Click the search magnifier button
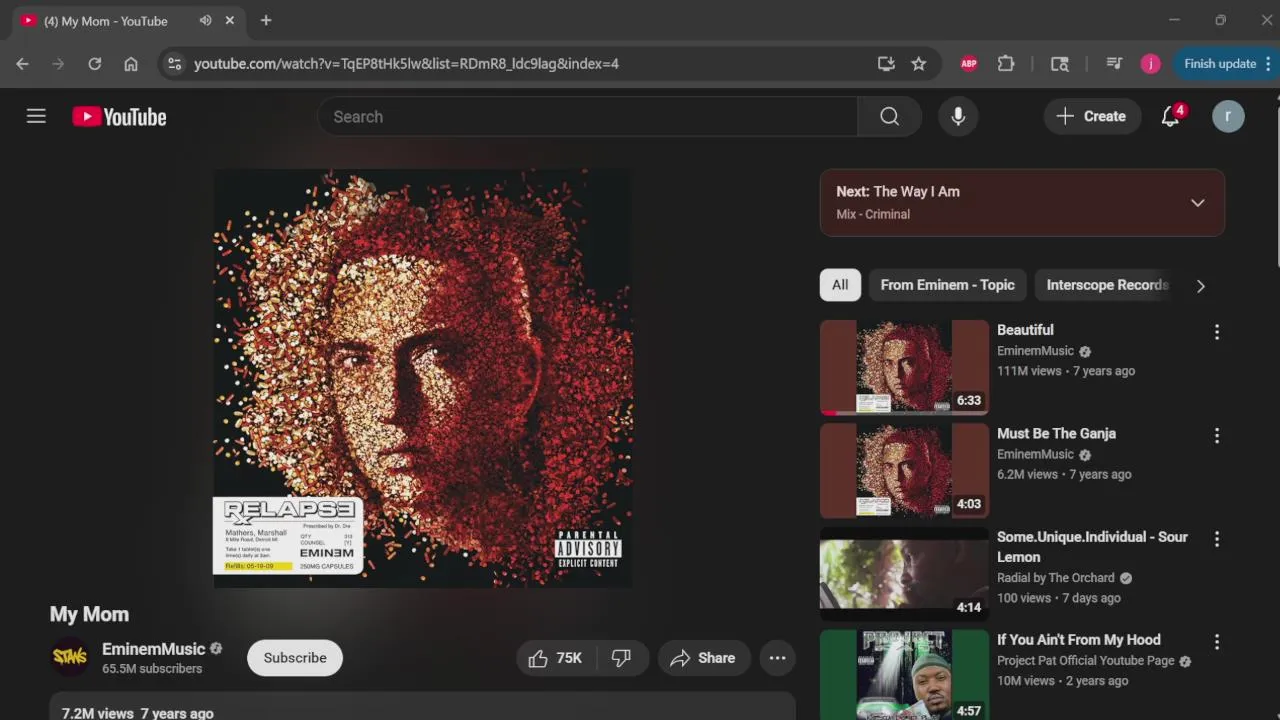The width and height of the screenshot is (1280, 720). [x=889, y=117]
